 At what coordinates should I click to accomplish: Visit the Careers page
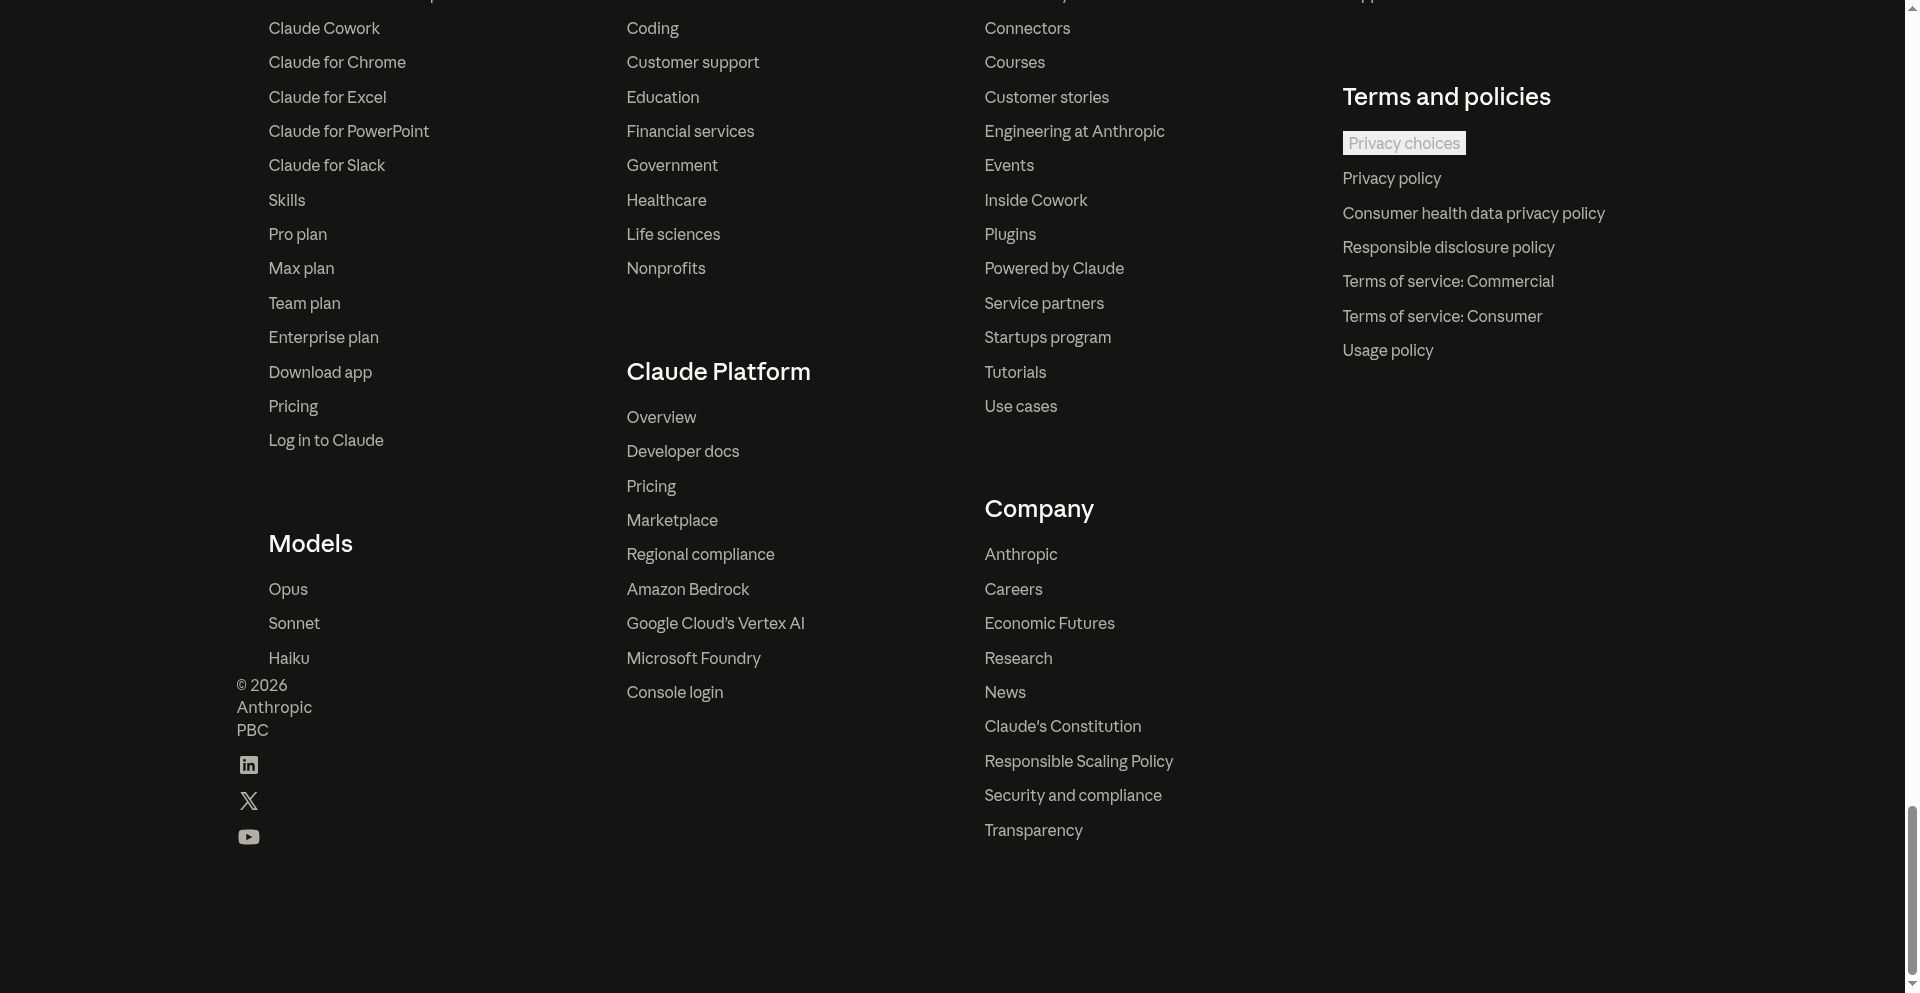pyautogui.click(x=1012, y=589)
